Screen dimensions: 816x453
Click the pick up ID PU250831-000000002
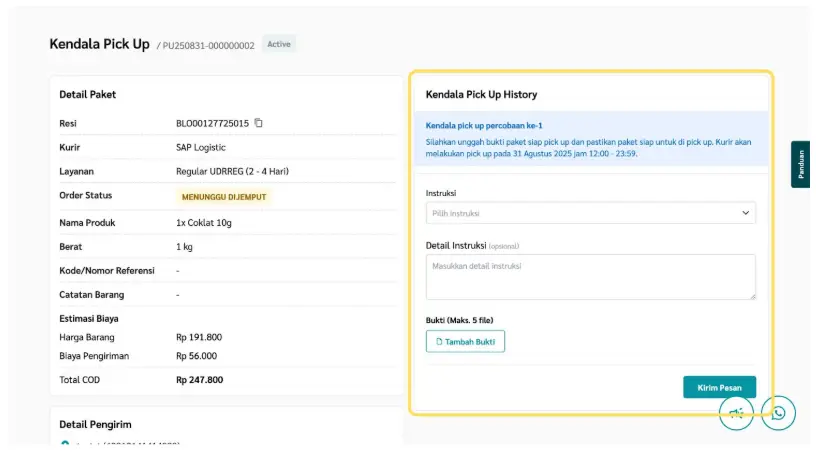point(208,46)
